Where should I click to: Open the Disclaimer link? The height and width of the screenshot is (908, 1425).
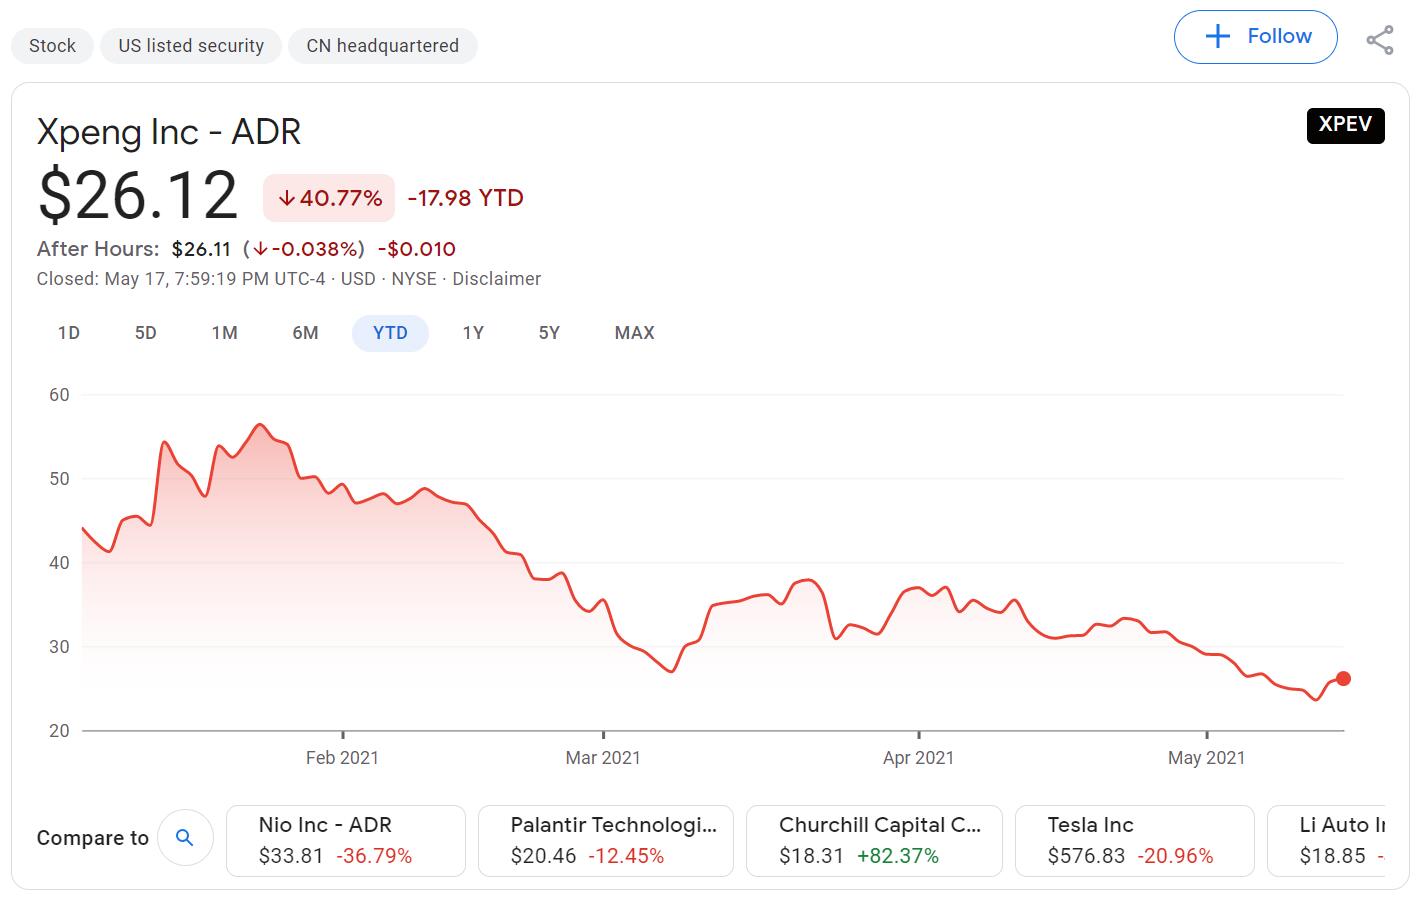497,278
